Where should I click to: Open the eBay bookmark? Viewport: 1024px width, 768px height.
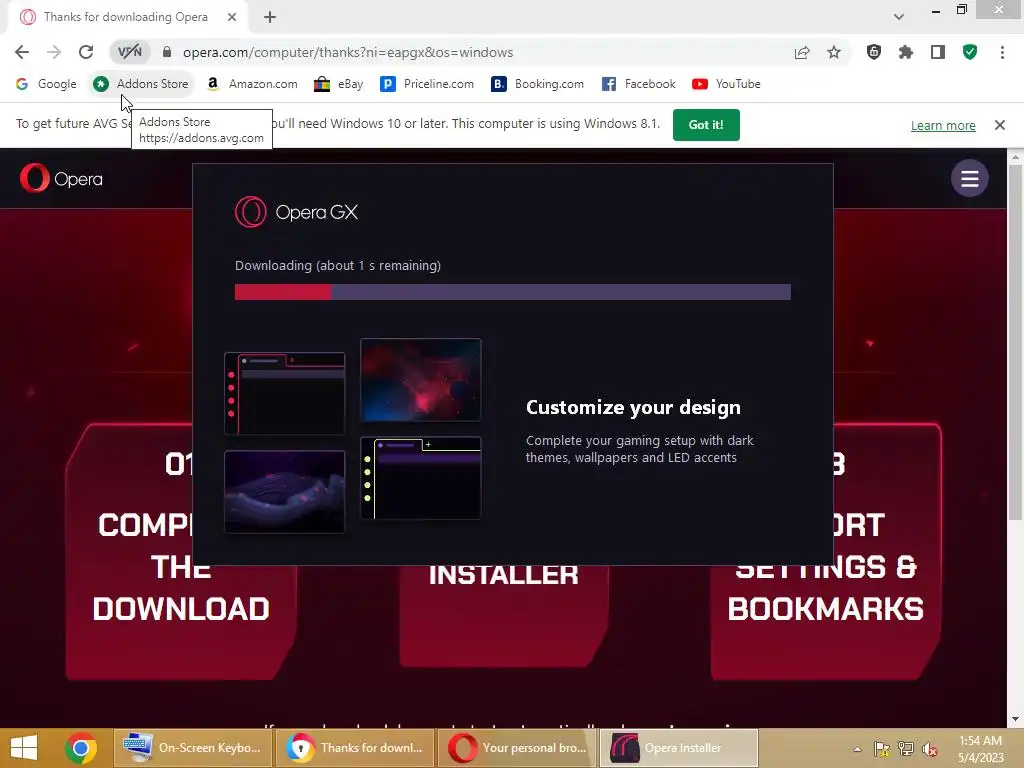tap(338, 84)
